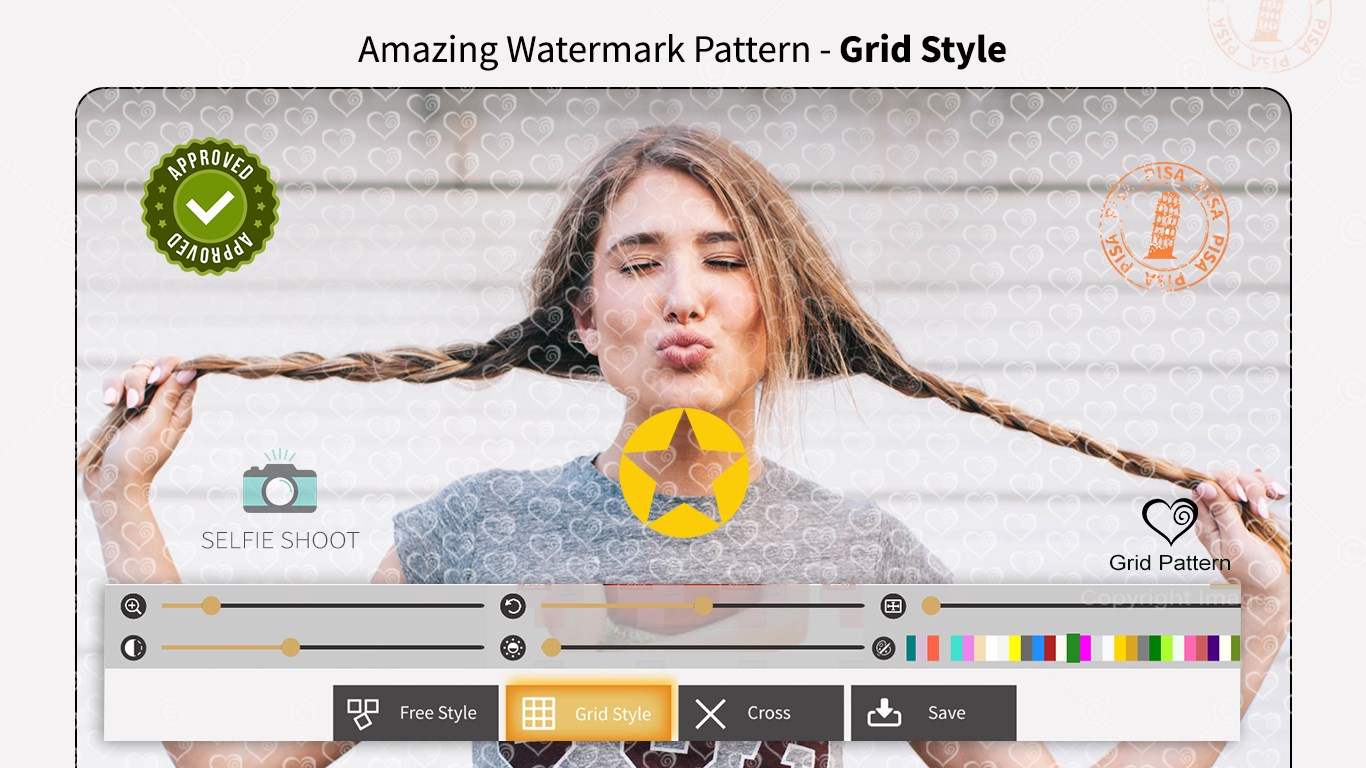The width and height of the screenshot is (1366, 768).
Task: Pick the turquoise color swatch
Action: [x=956, y=648]
